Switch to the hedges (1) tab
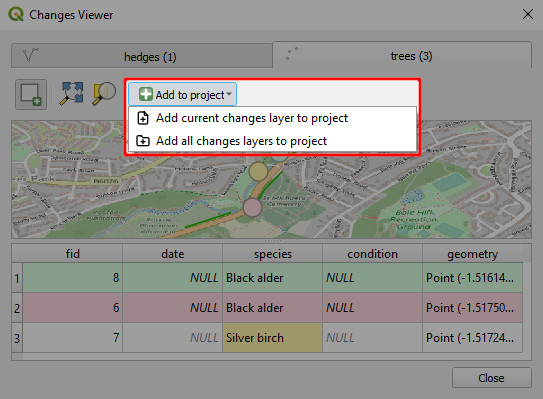This screenshot has width=543, height=399. (142, 56)
